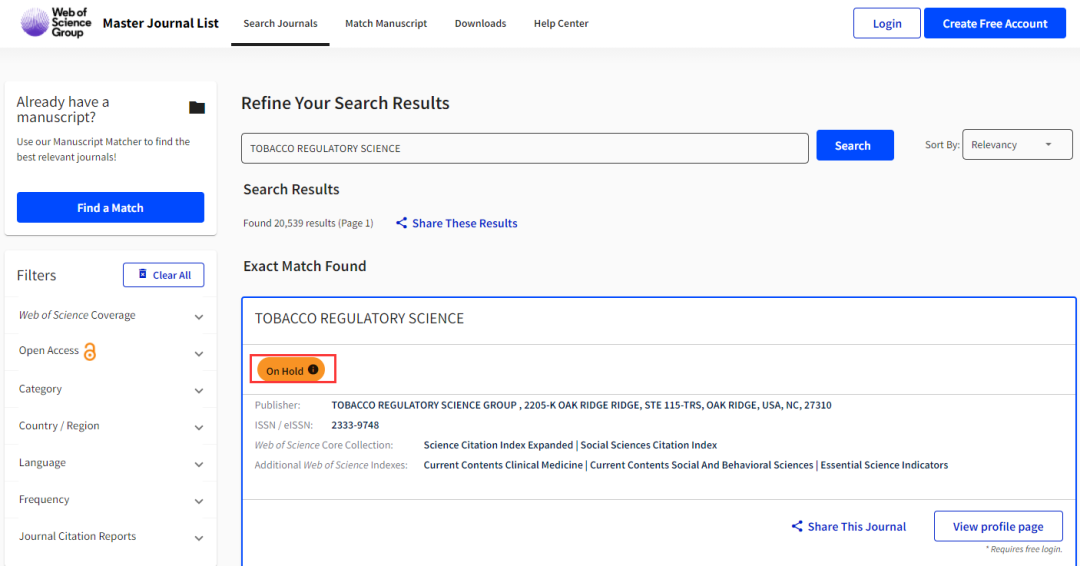Viewport: 1080px width, 566px height.
Task: Click Requires free login note
Action: 1024,549
